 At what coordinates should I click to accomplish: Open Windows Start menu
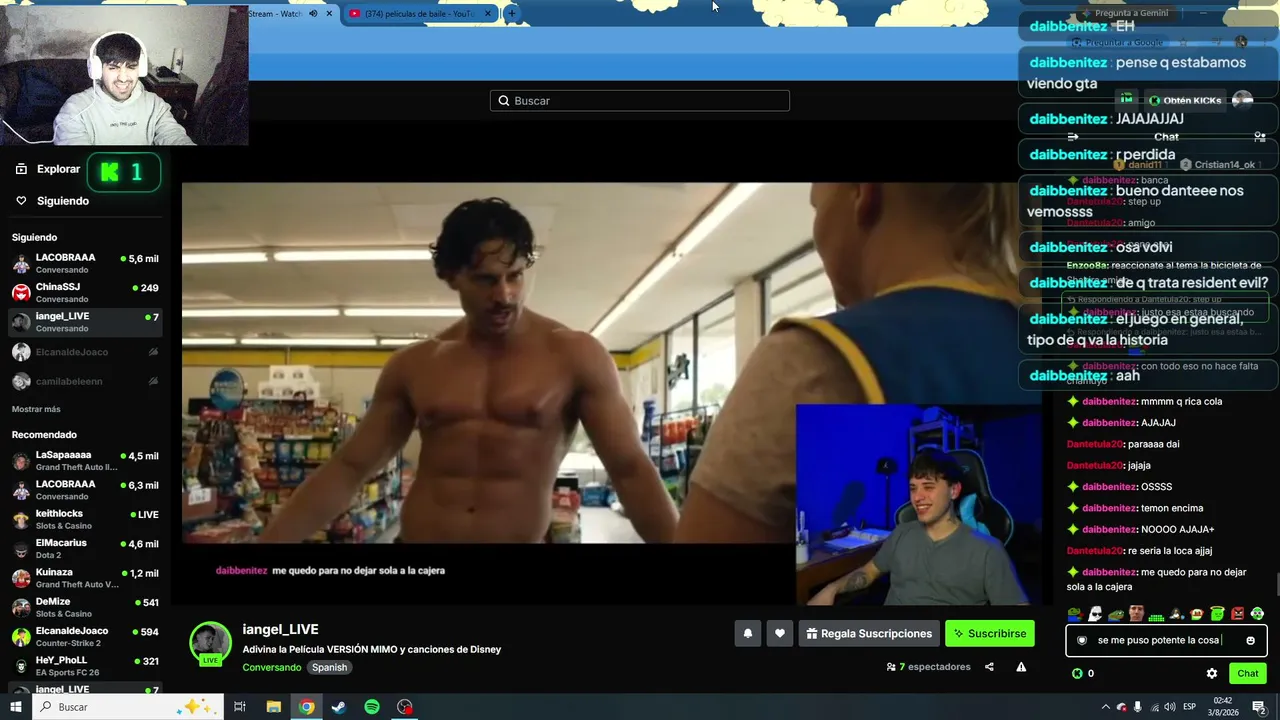click(16, 707)
